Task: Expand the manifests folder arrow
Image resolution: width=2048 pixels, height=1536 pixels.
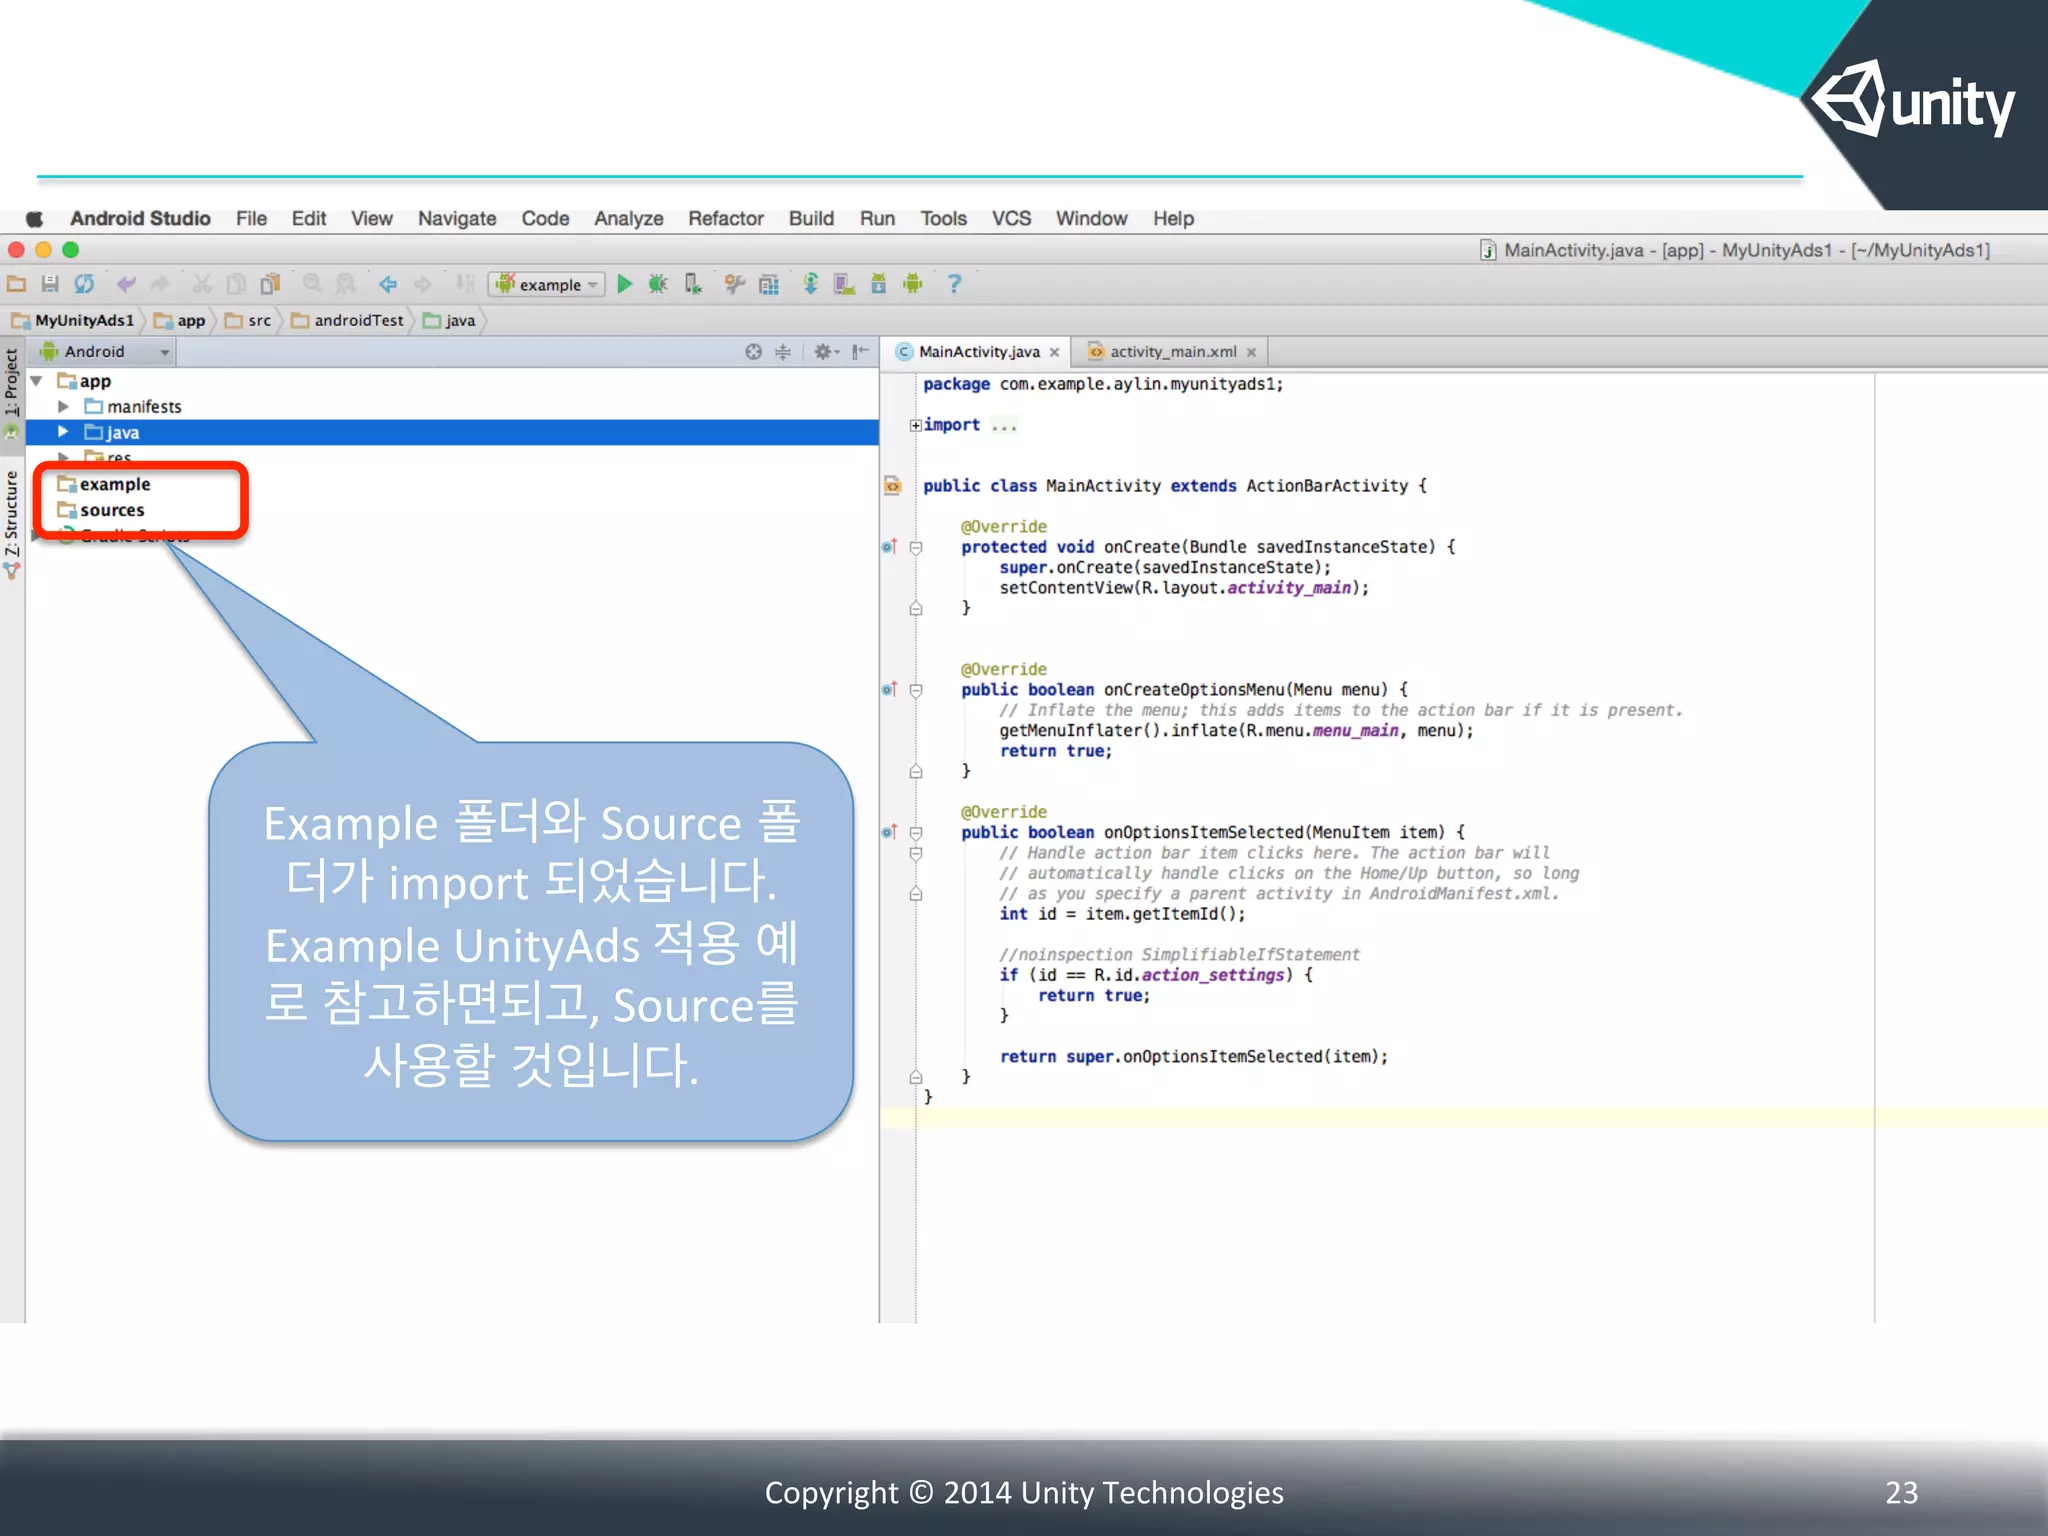Action: (63, 407)
